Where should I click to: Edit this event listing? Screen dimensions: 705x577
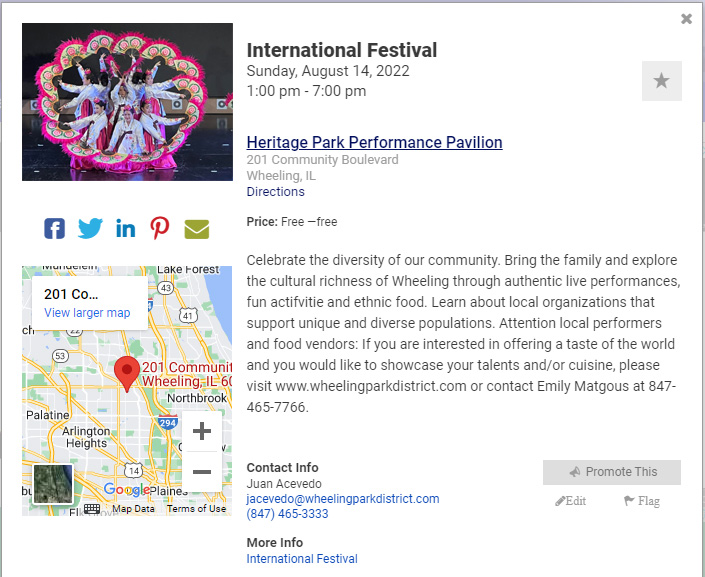click(x=571, y=501)
